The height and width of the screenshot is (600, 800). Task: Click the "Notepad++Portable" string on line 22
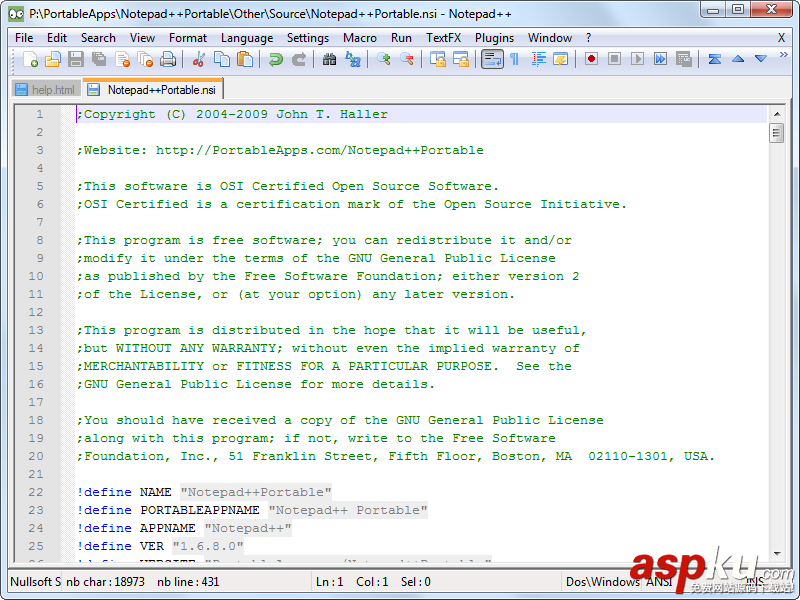point(256,492)
